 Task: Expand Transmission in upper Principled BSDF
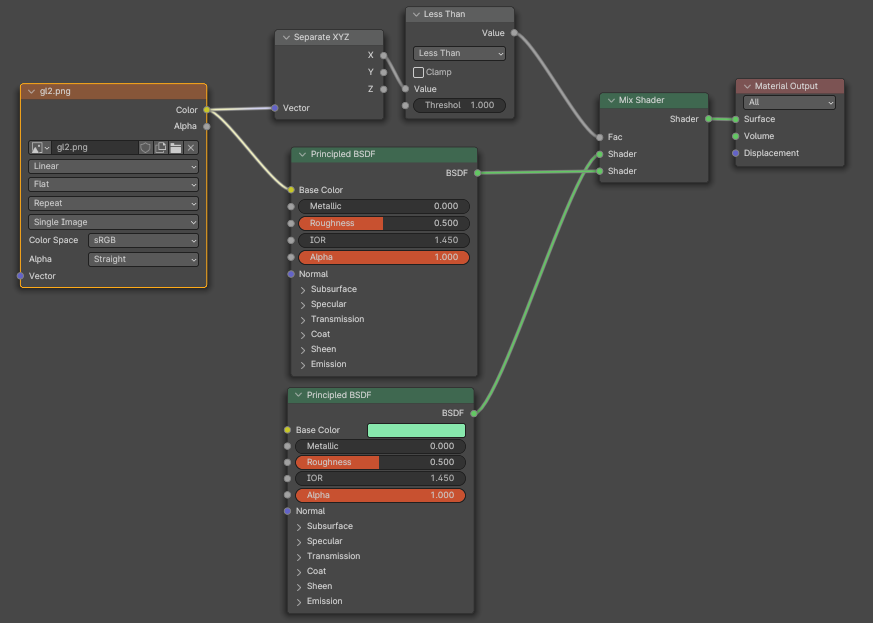click(x=303, y=320)
